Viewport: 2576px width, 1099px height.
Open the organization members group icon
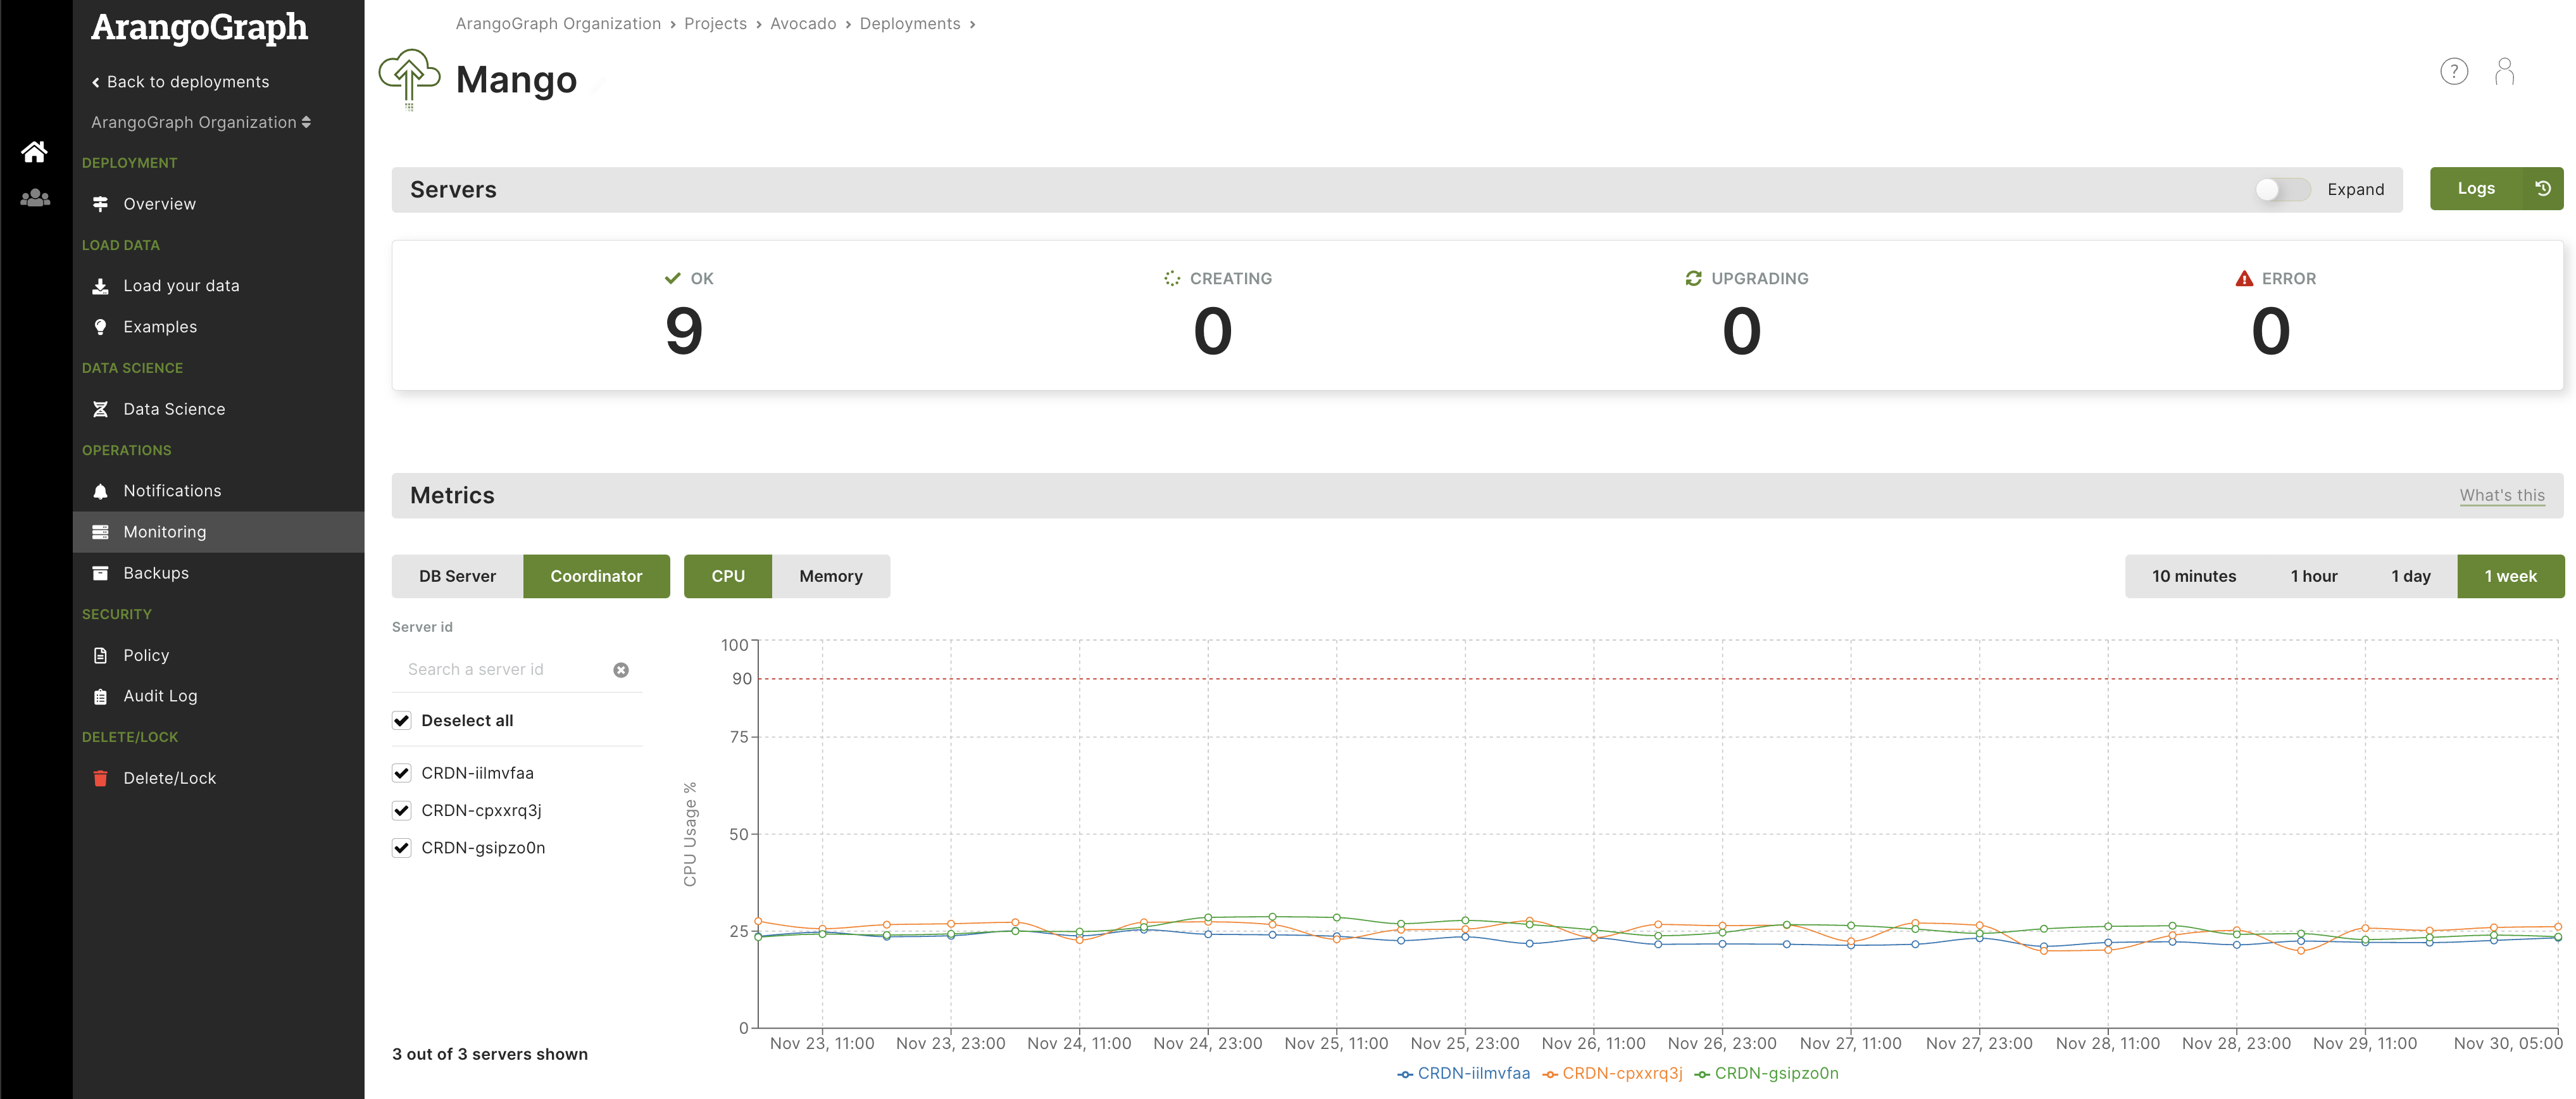[35, 198]
